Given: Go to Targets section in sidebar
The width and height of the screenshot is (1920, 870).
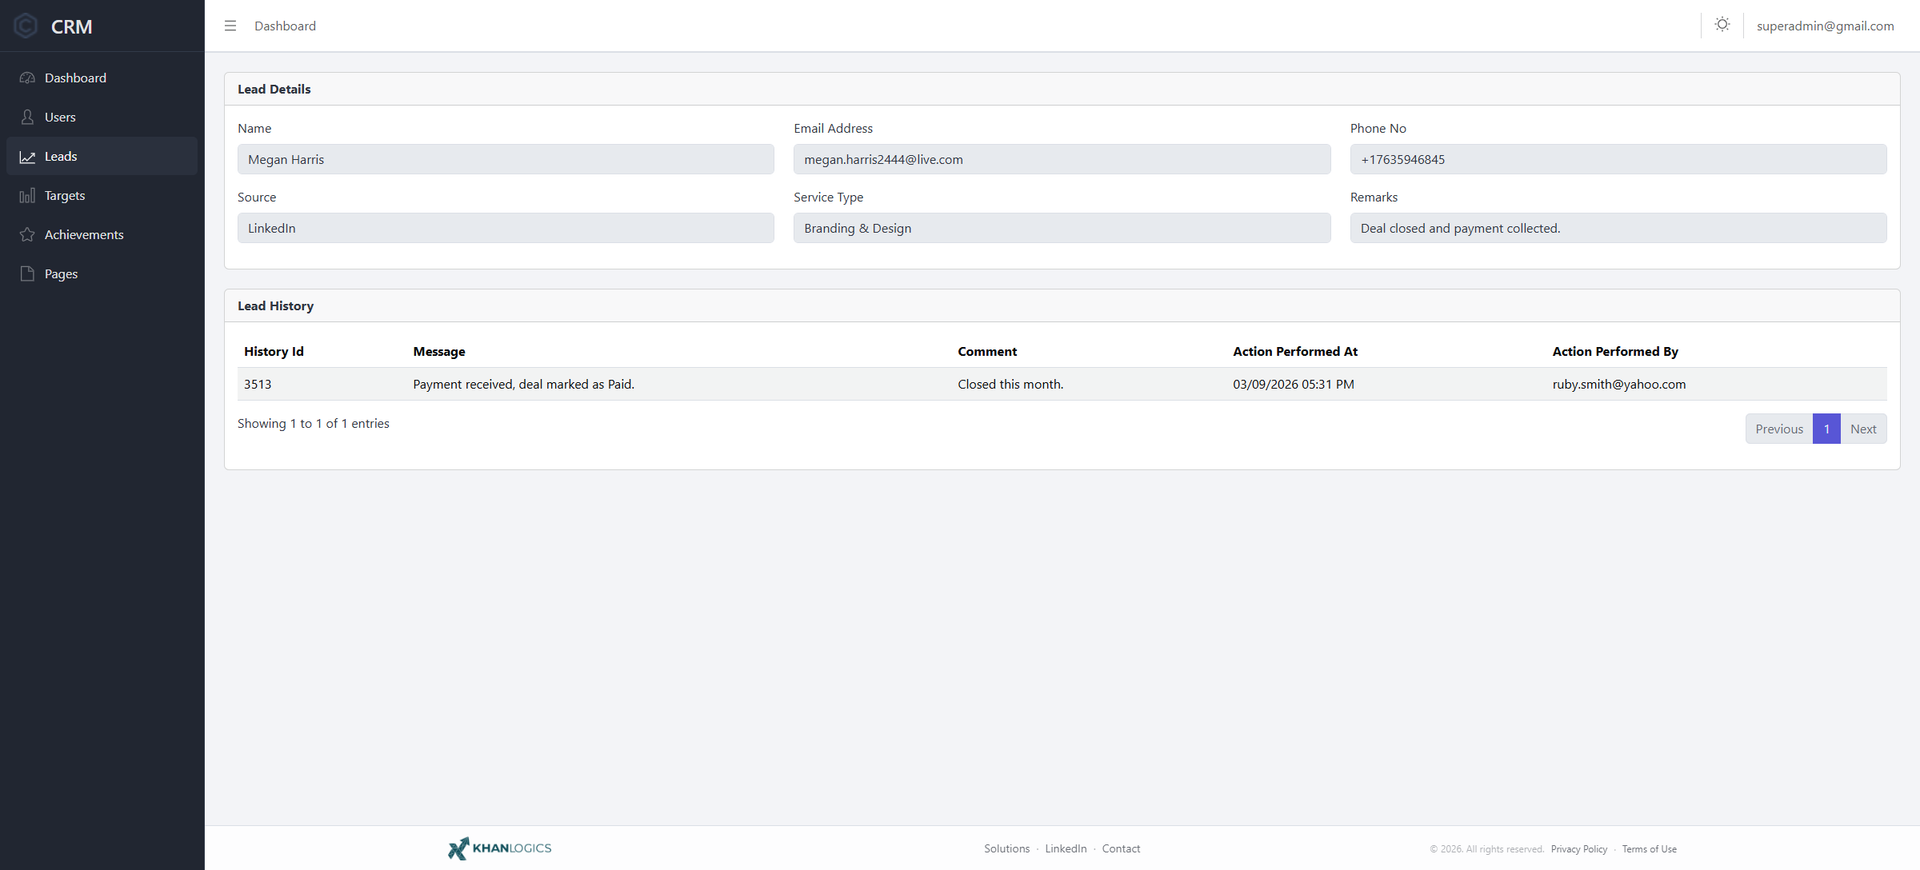Looking at the screenshot, I should click(x=101, y=195).
